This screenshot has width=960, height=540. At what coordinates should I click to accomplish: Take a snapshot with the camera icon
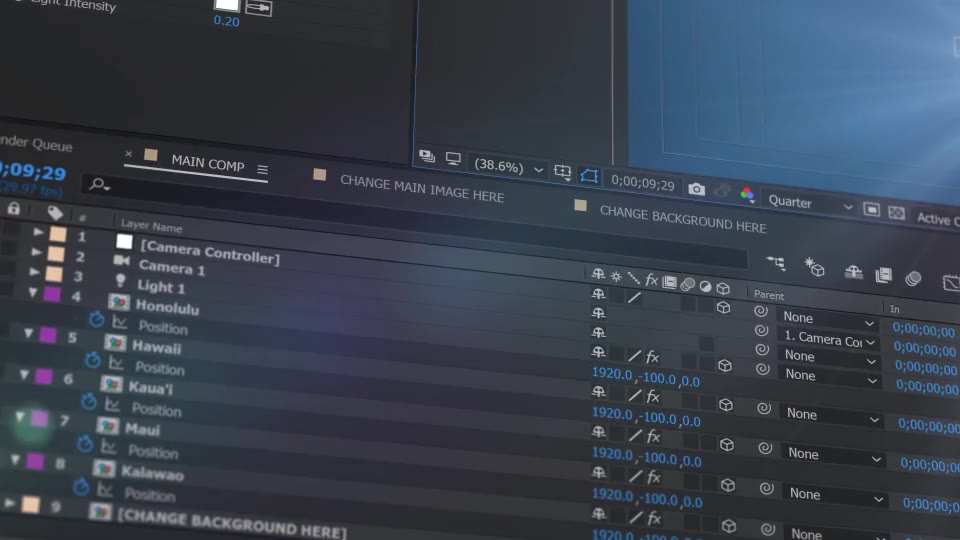pos(696,189)
